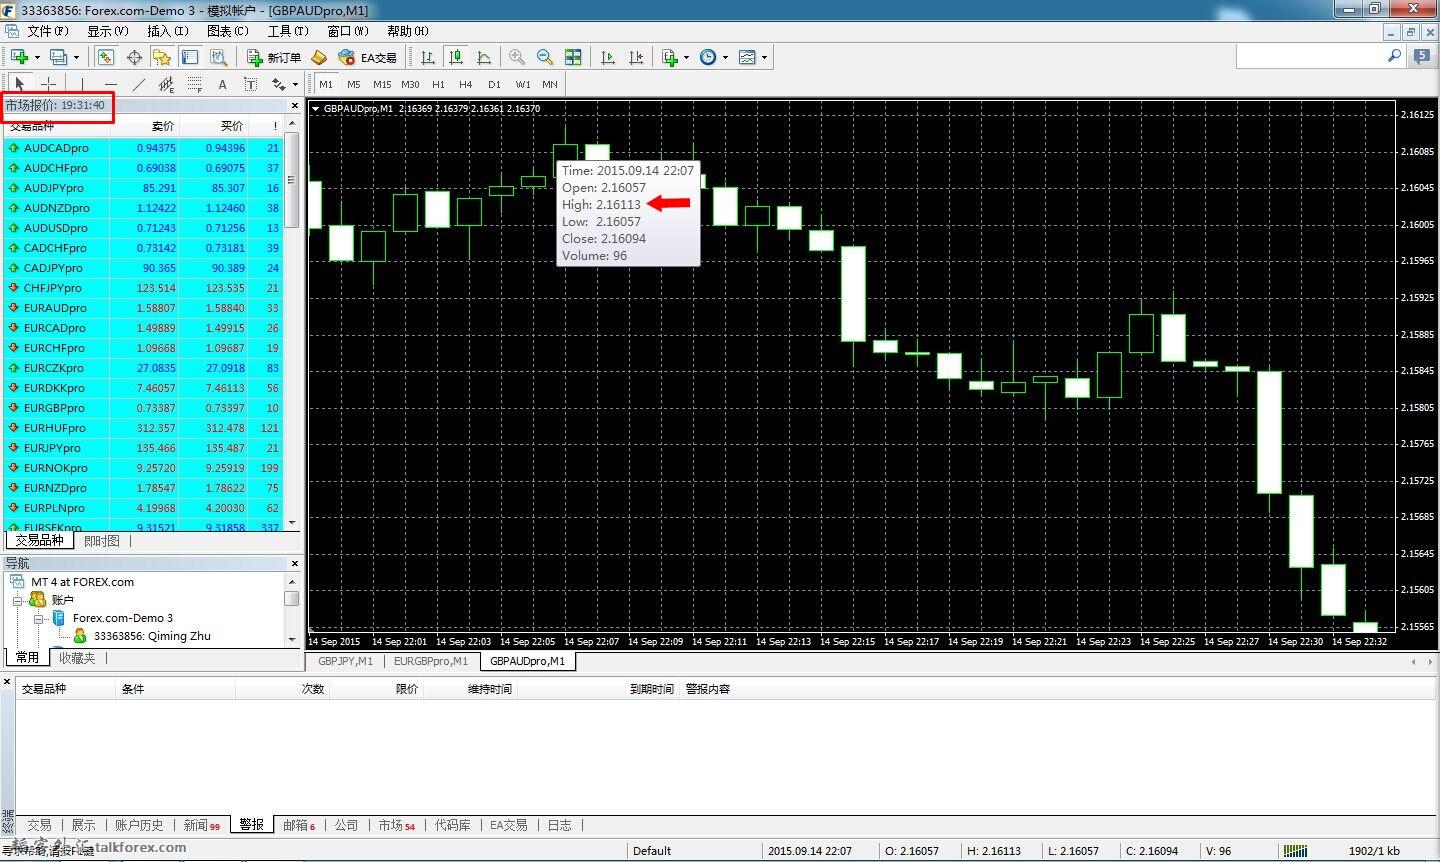Toggle the Market Watch panel icon
1440x862 pixels.
tap(106, 57)
